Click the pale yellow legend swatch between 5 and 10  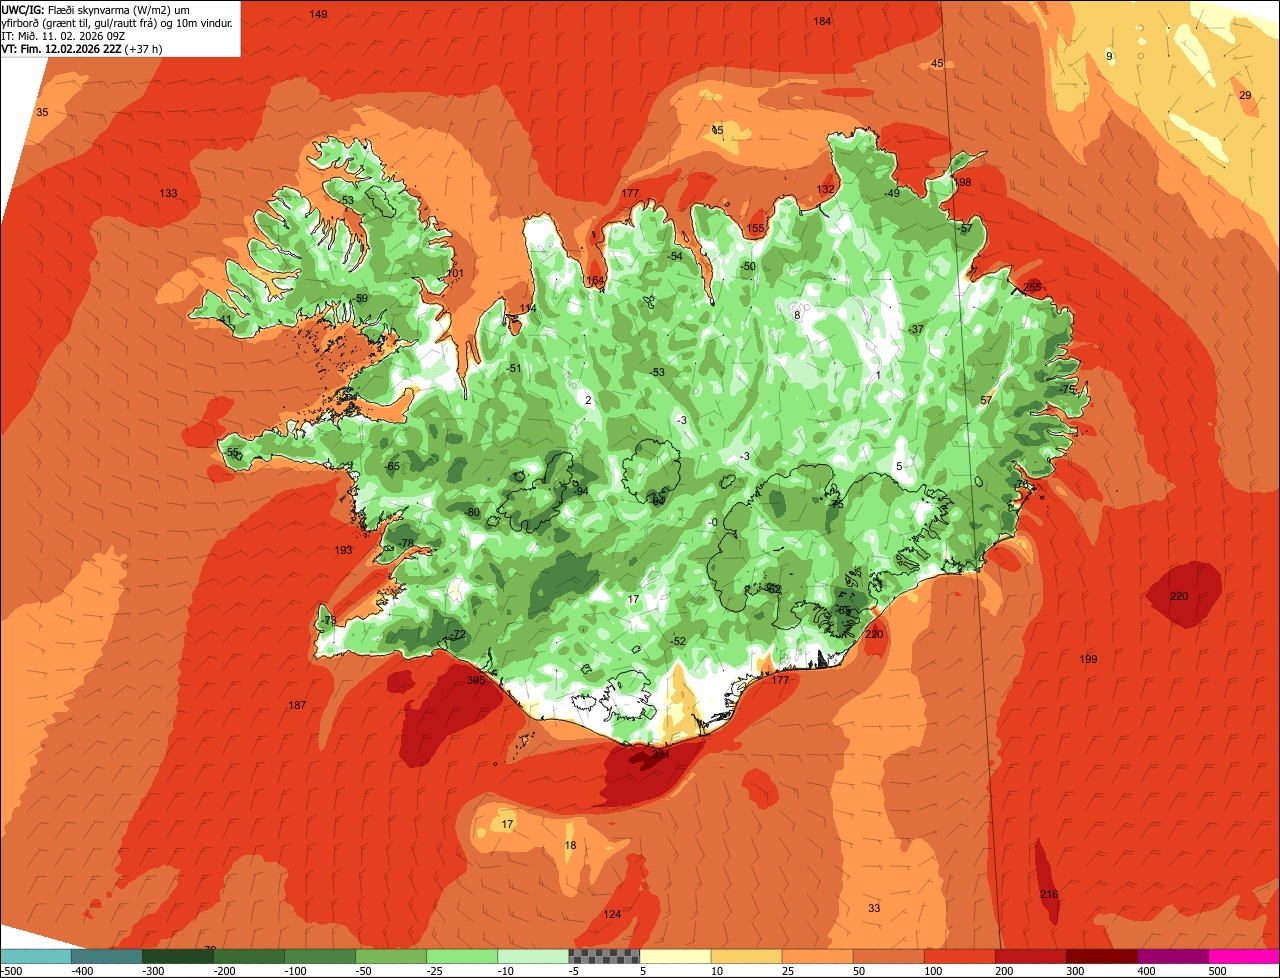click(675, 956)
